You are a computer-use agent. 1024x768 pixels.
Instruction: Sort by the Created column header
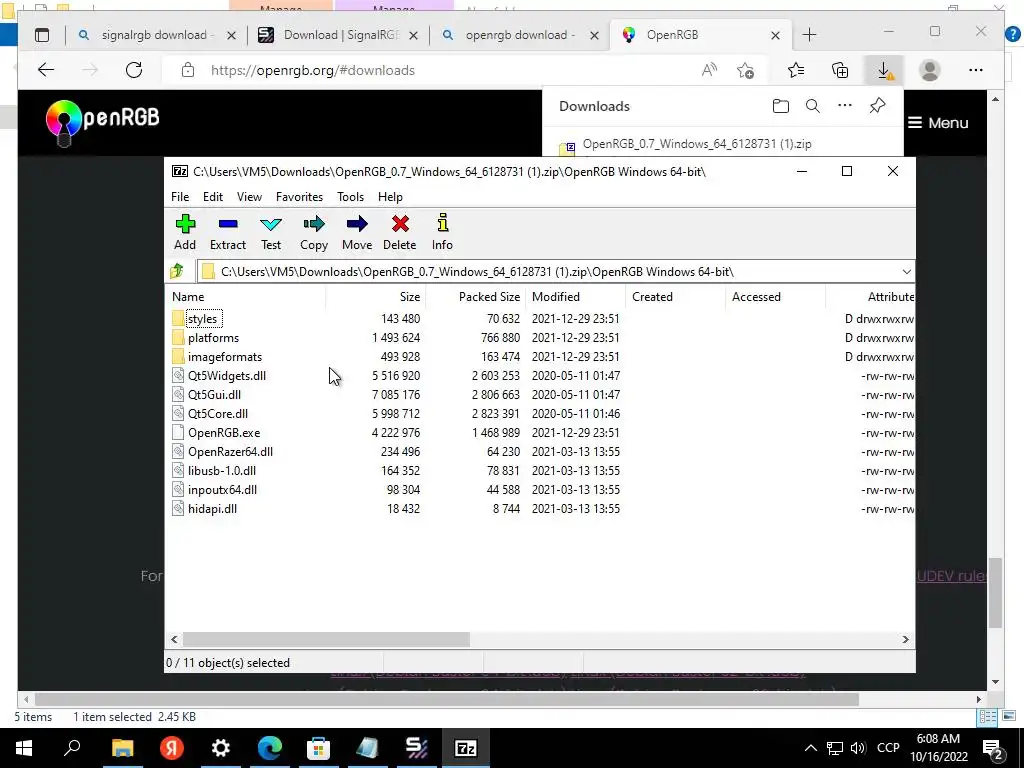[675, 296]
